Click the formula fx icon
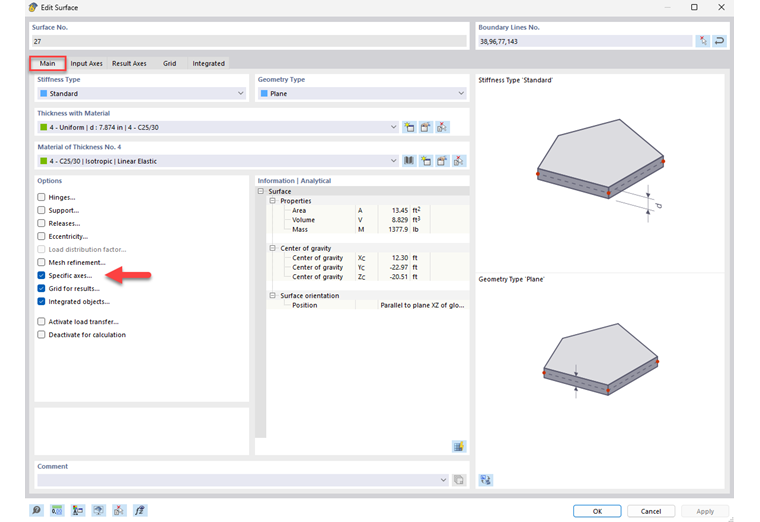 click(140, 510)
